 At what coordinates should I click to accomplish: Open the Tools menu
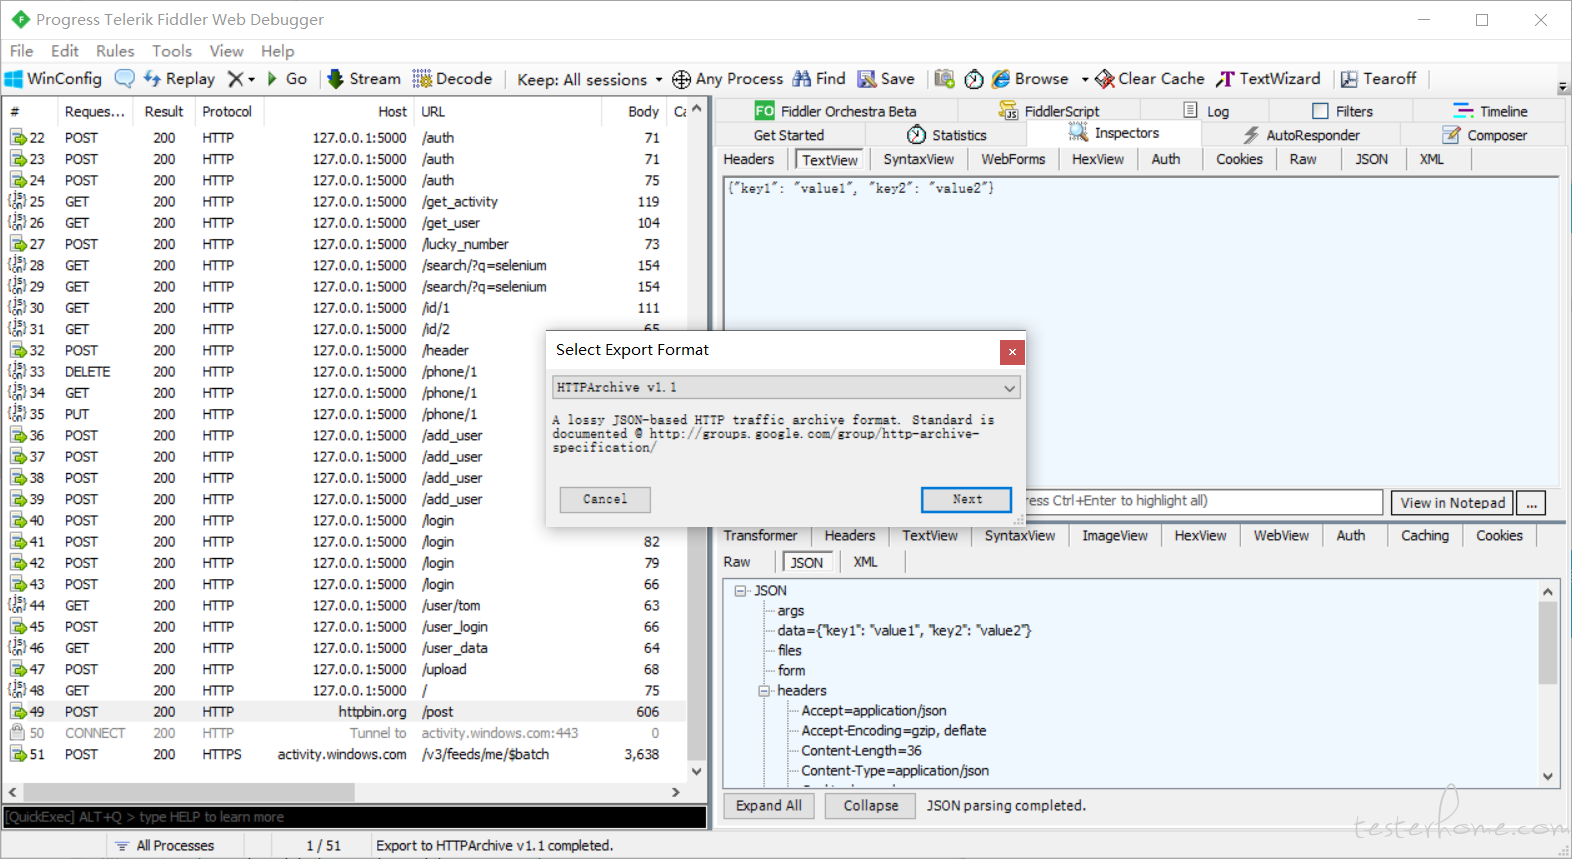pos(172,51)
